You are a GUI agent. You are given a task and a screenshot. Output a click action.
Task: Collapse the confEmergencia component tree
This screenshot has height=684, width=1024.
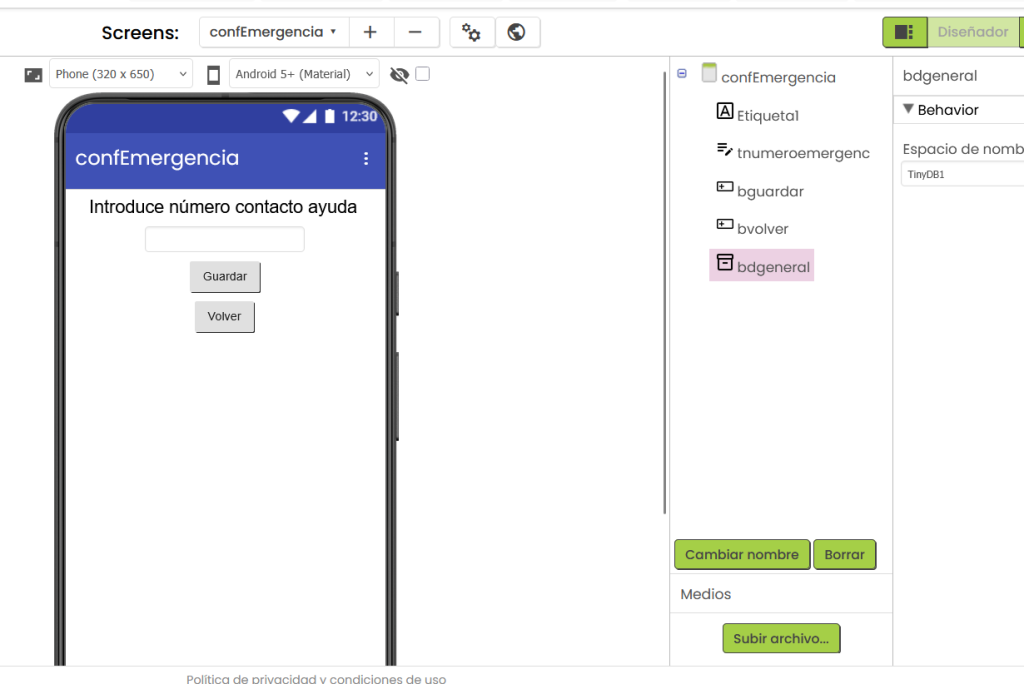tap(682, 73)
